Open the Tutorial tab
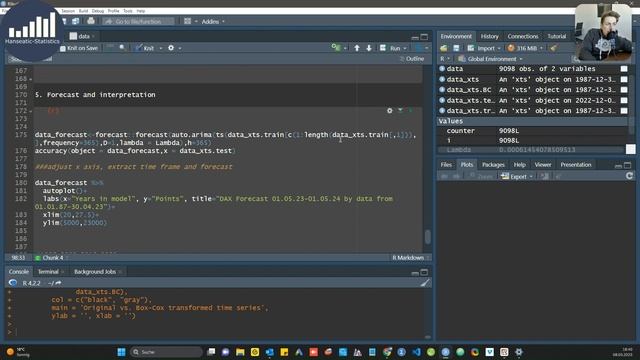The height and width of the screenshot is (360, 640). 556,37
